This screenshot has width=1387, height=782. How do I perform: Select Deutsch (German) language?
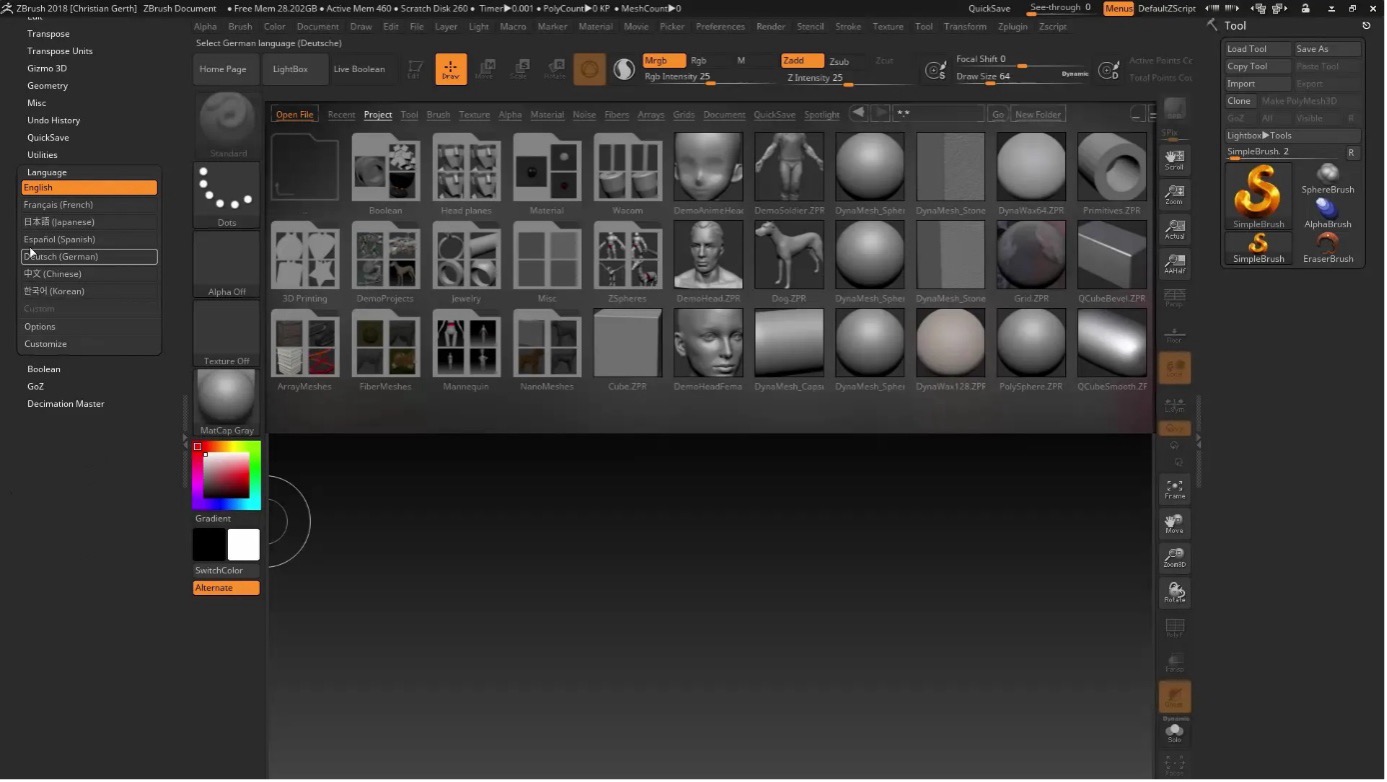click(90, 257)
